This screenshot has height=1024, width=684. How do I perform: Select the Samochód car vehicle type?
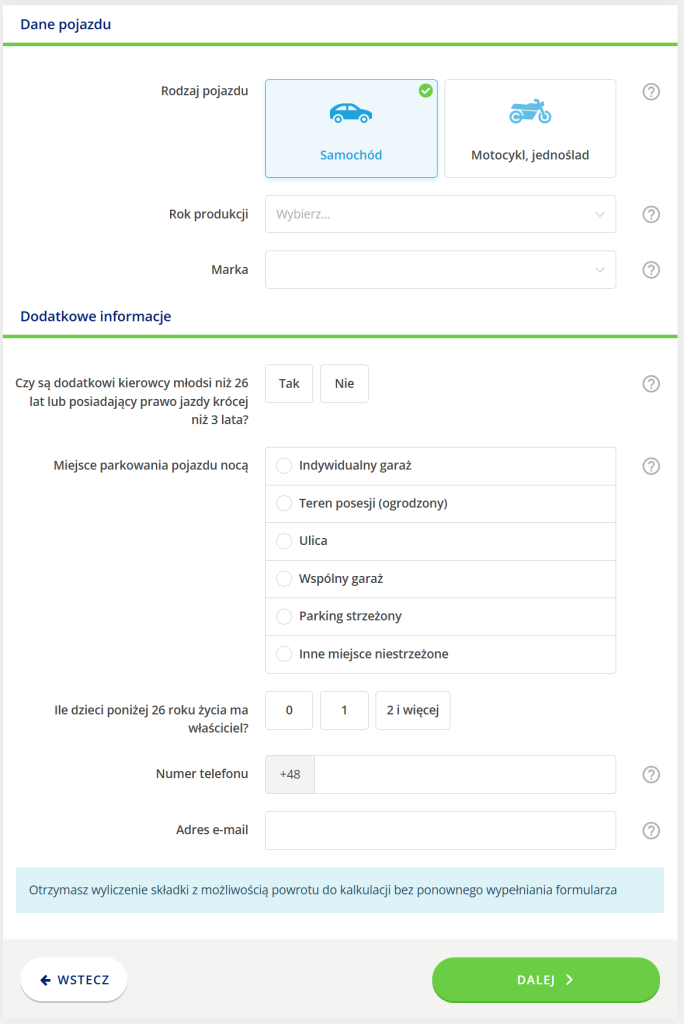[x=351, y=129]
